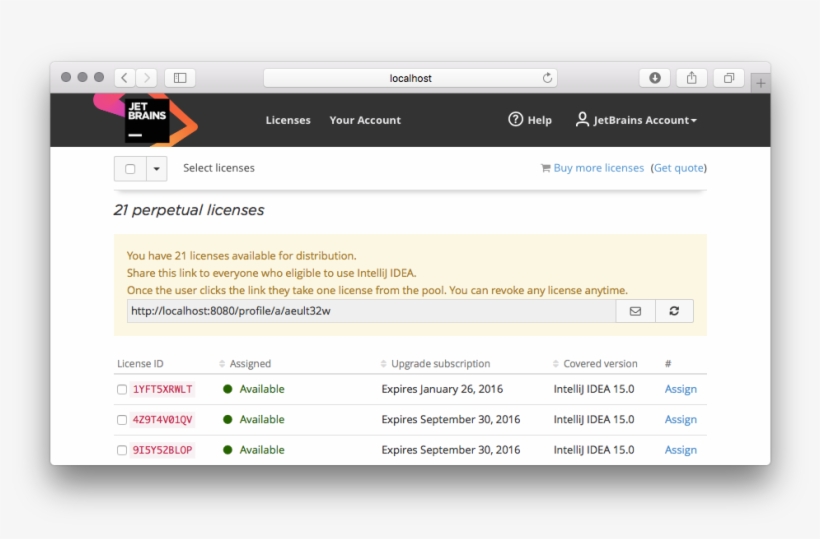Click the Help question mark icon

pyautogui.click(x=515, y=120)
